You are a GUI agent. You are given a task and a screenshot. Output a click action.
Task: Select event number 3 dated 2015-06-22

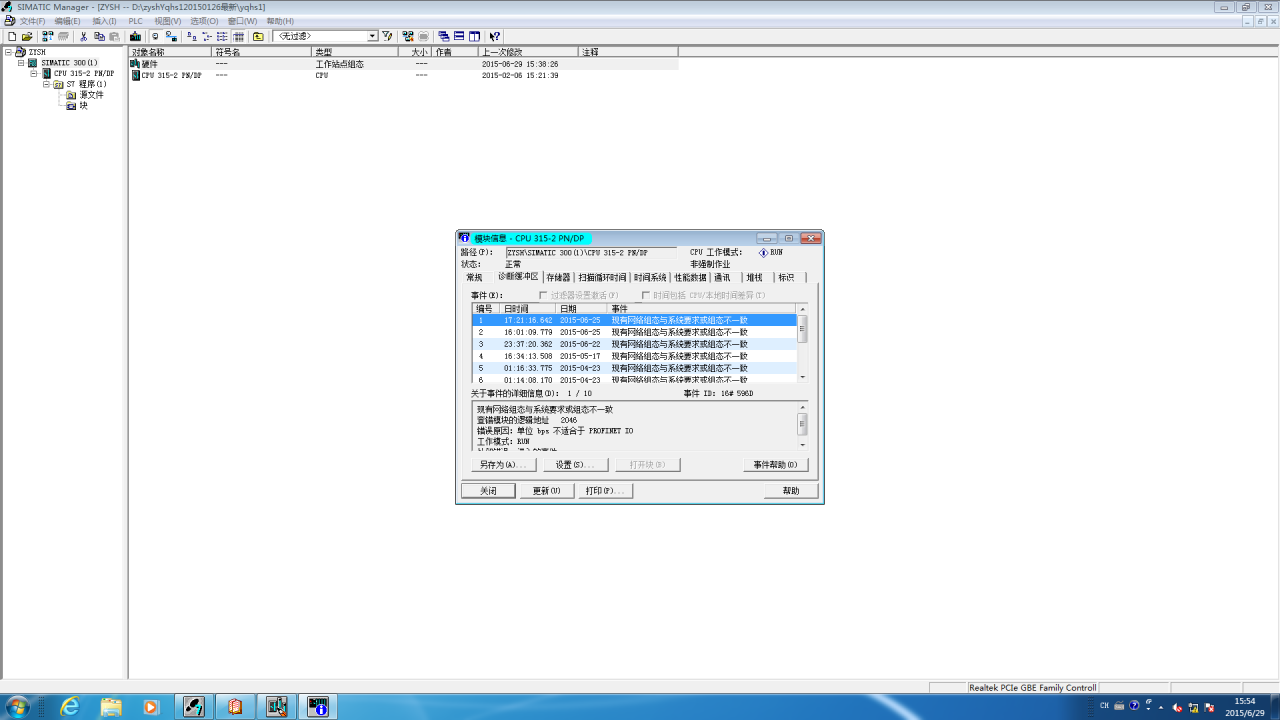tap(634, 344)
